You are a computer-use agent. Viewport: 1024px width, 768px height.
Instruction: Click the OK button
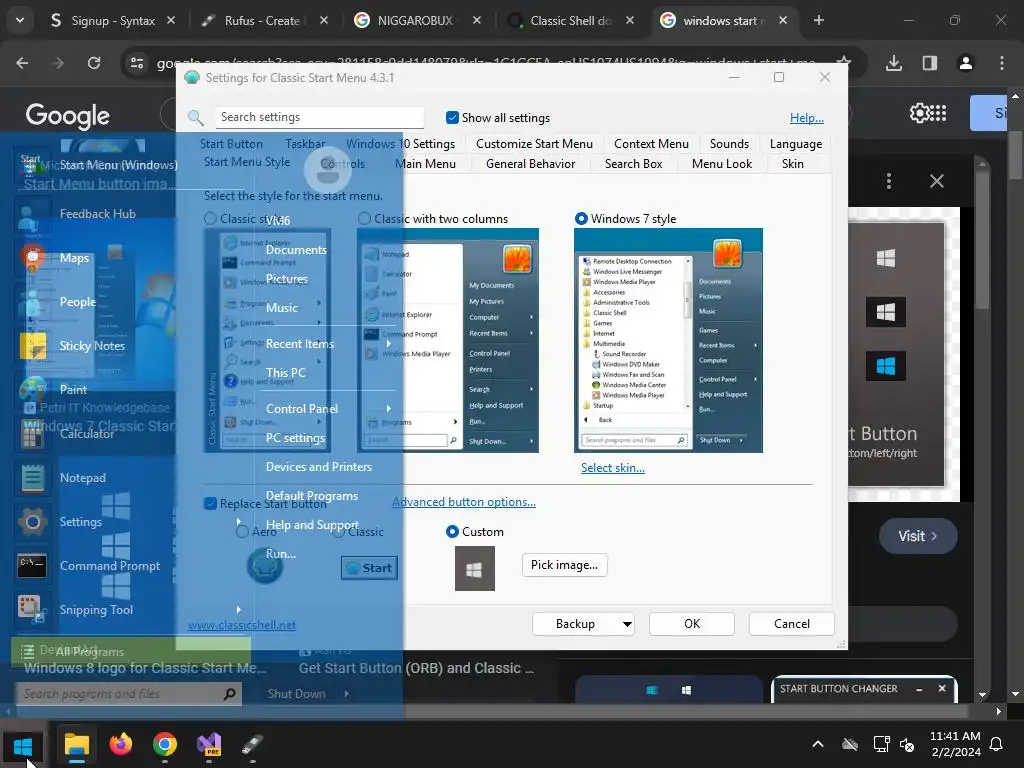click(x=692, y=624)
